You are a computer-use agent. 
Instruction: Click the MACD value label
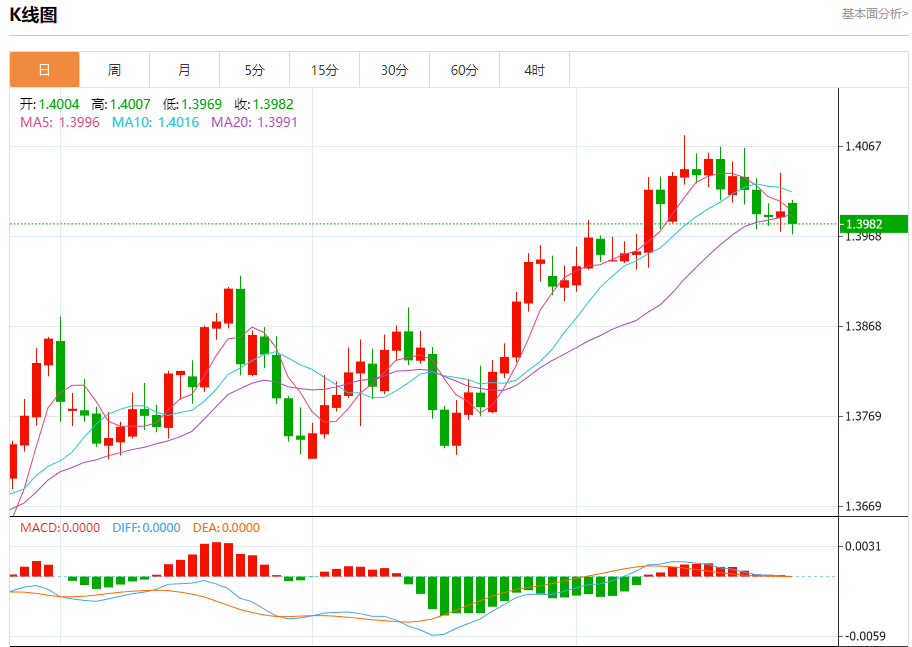(x=60, y=527)
